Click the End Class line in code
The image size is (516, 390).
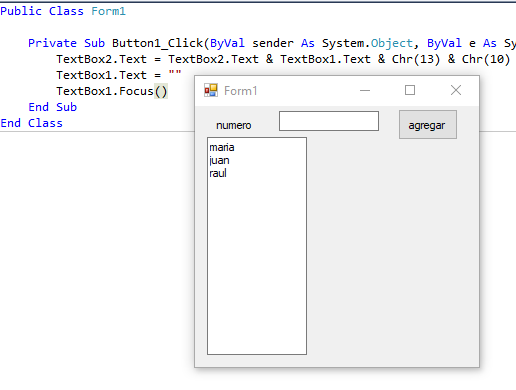tap(31, 123)
